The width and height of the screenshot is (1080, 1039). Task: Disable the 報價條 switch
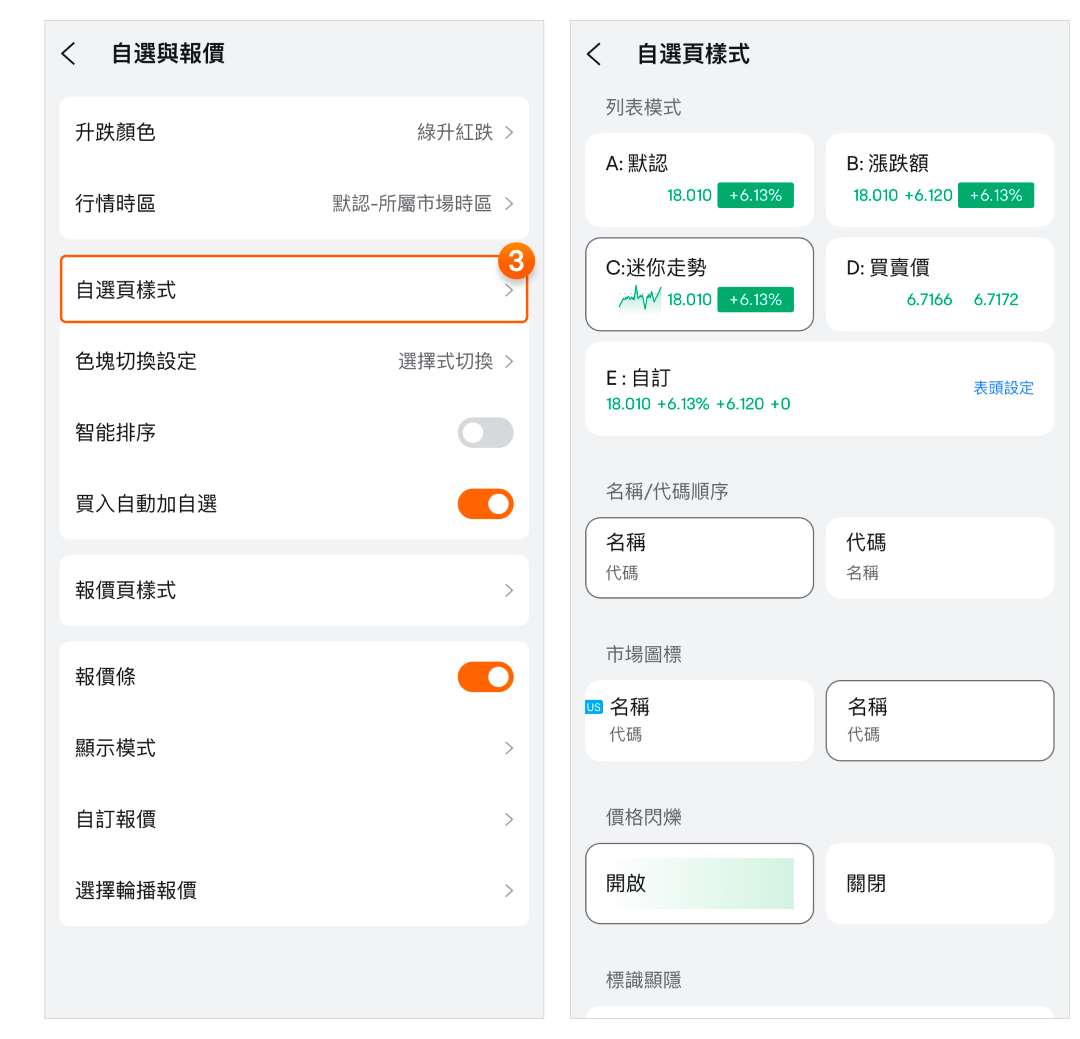coord(485,677)
